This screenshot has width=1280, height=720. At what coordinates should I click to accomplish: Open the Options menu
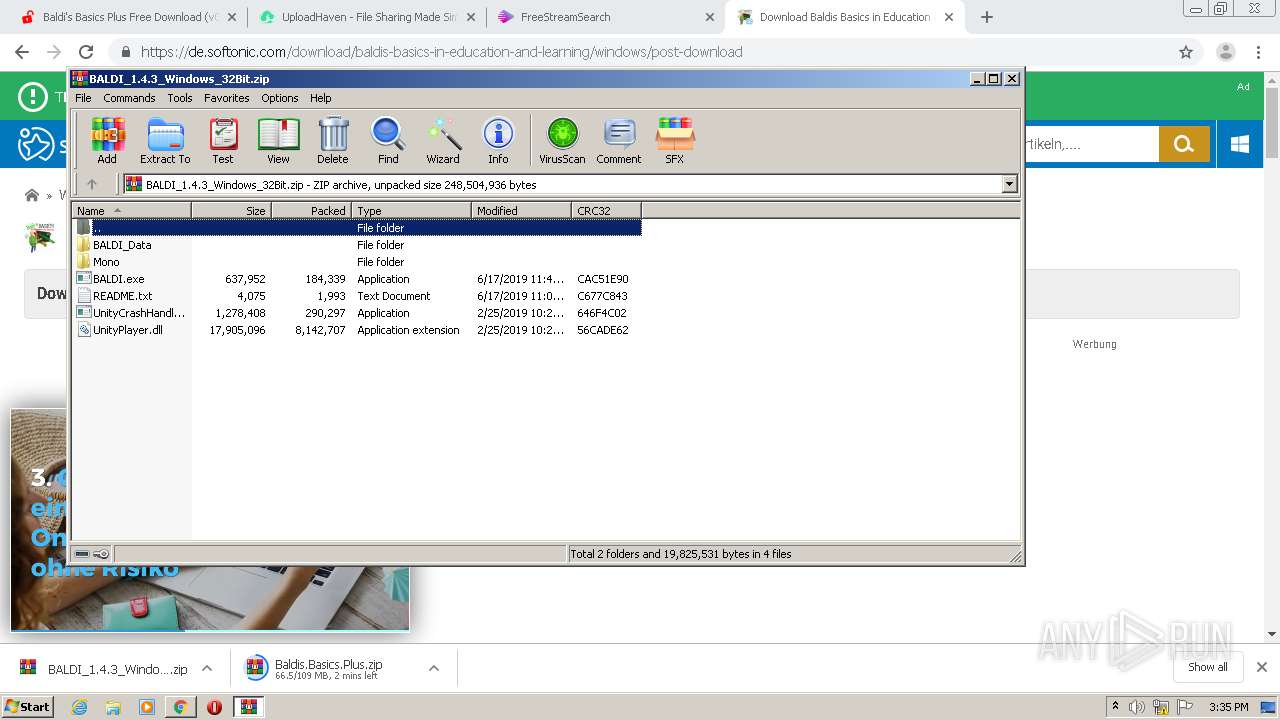280,98
